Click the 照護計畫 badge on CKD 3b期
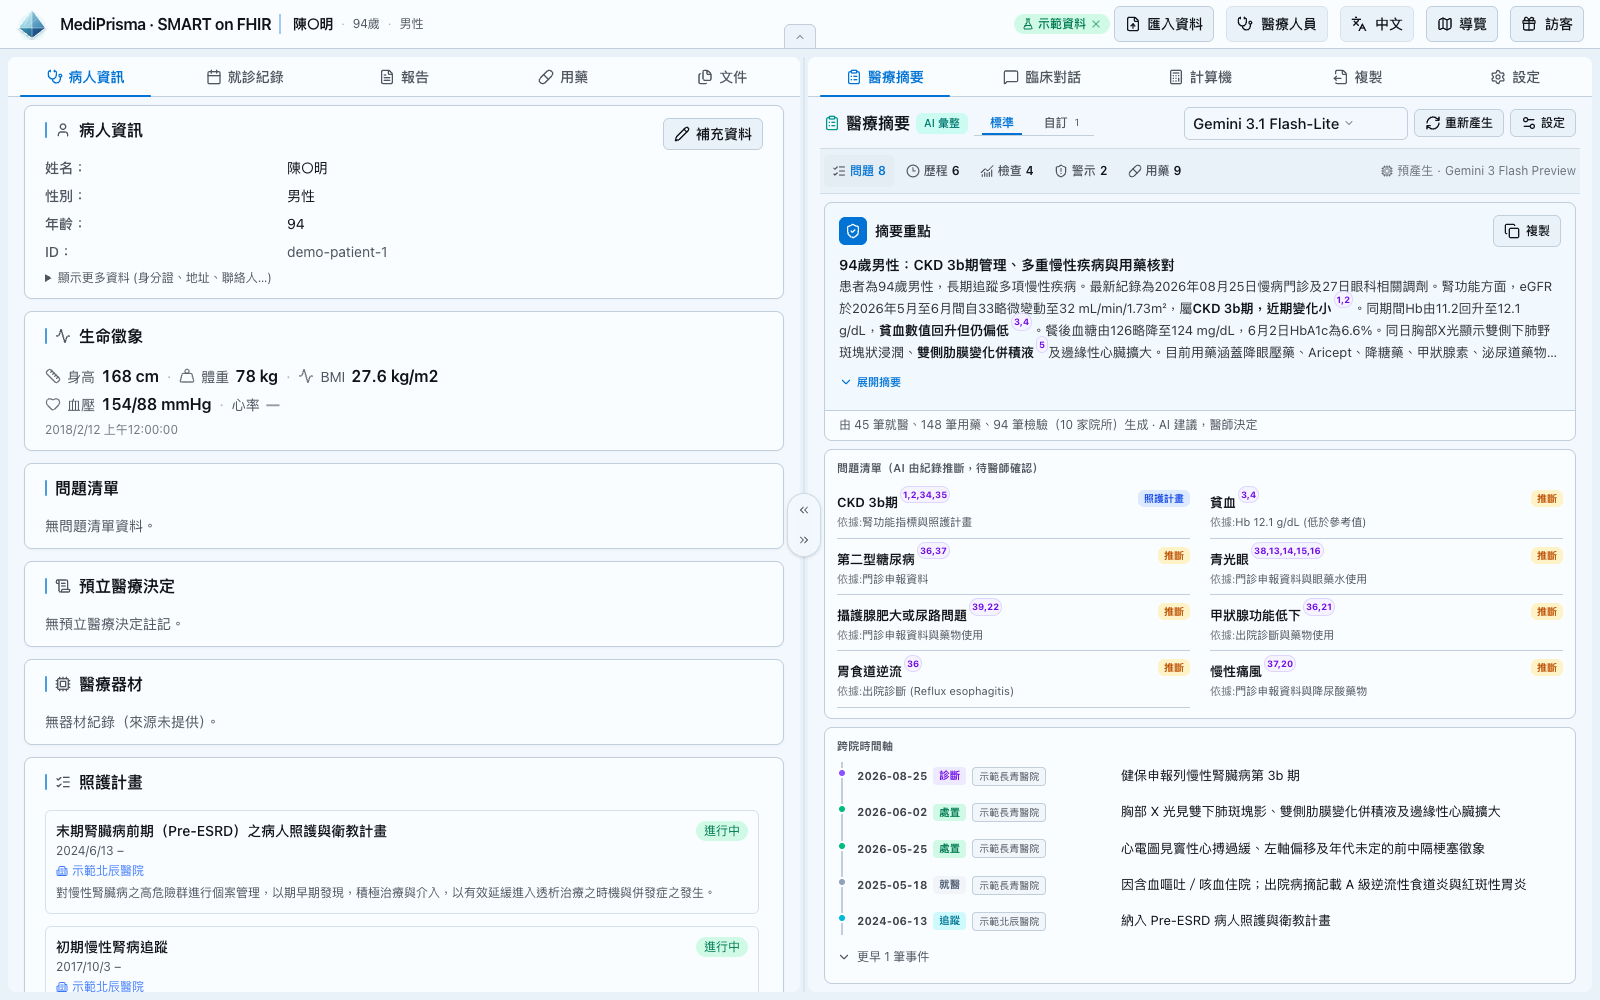The height and width of the screenshot is (1000, 1600). pos(1164,499)
